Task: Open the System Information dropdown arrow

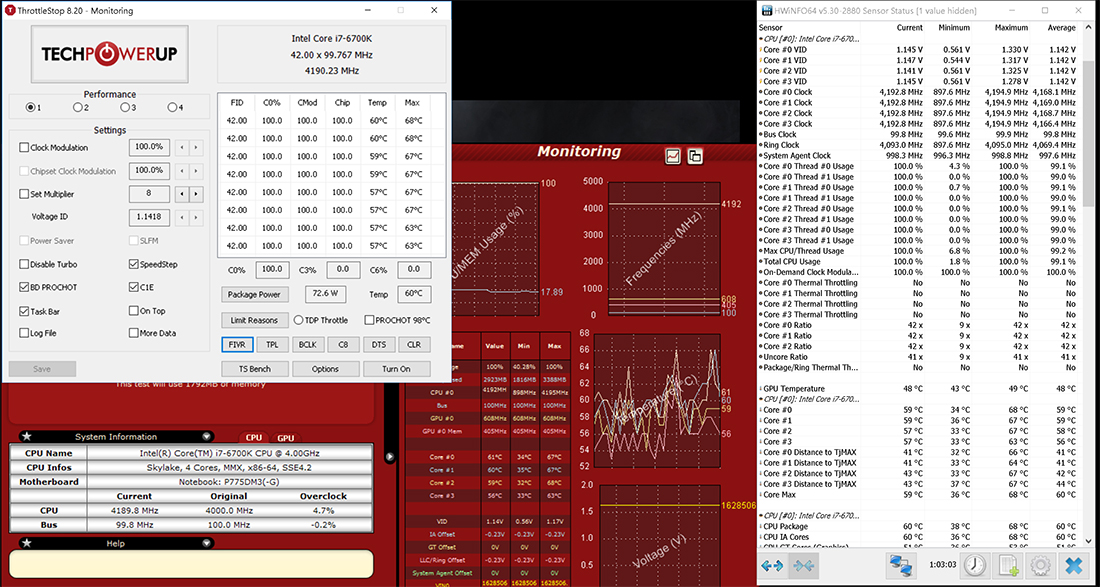Action: click(206, 436)
